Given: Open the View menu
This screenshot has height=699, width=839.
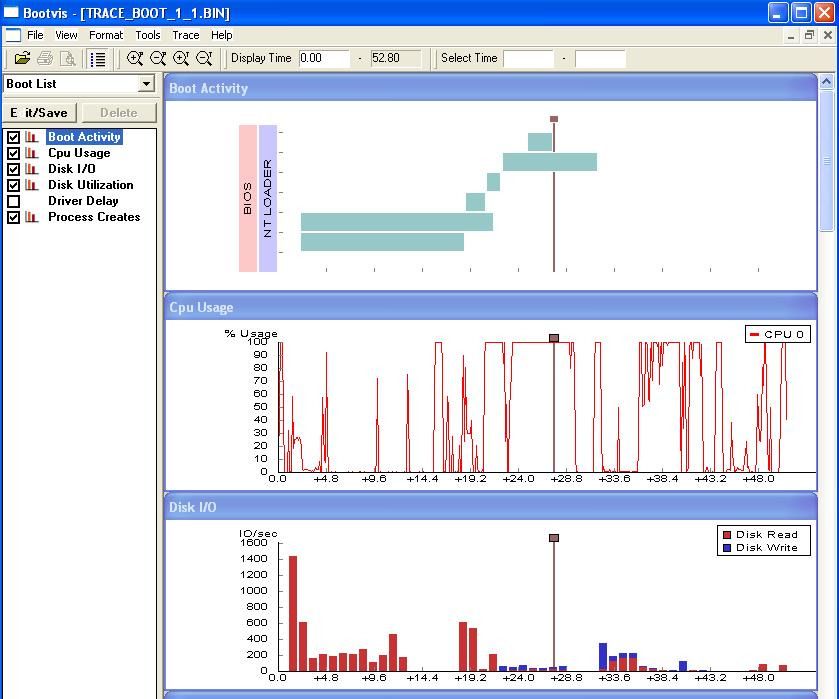Looking at the screenshot, I should point(66,35).
